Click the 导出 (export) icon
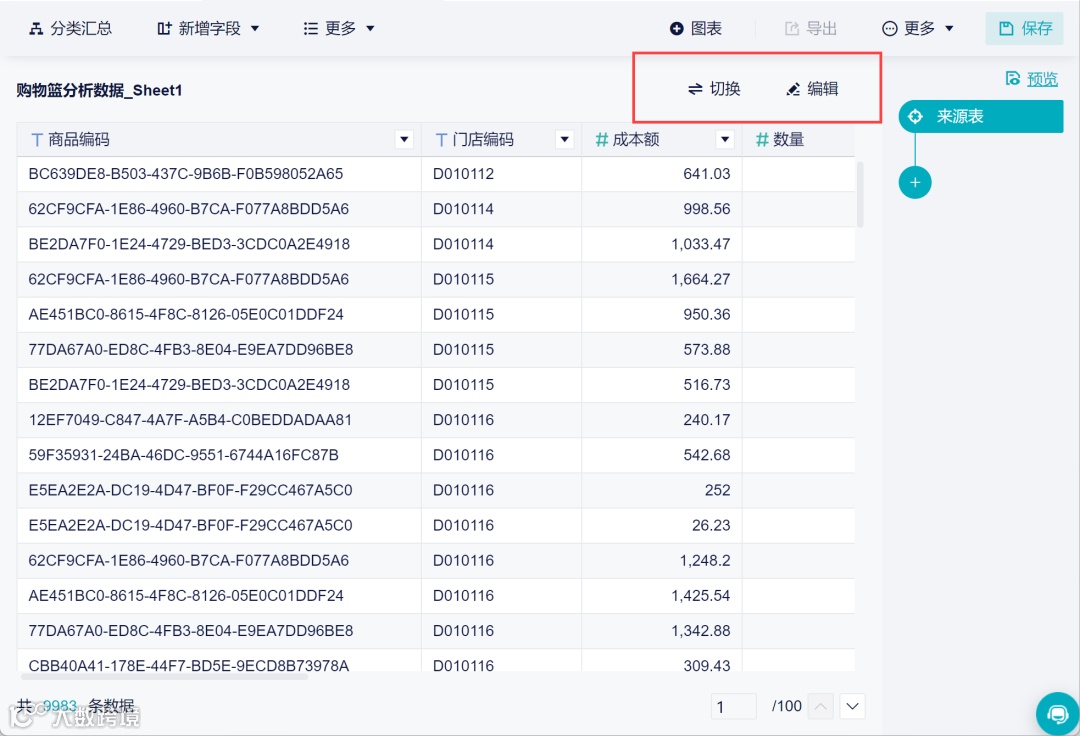Screen dimensions: 1080x736 [x=810, y=28]
